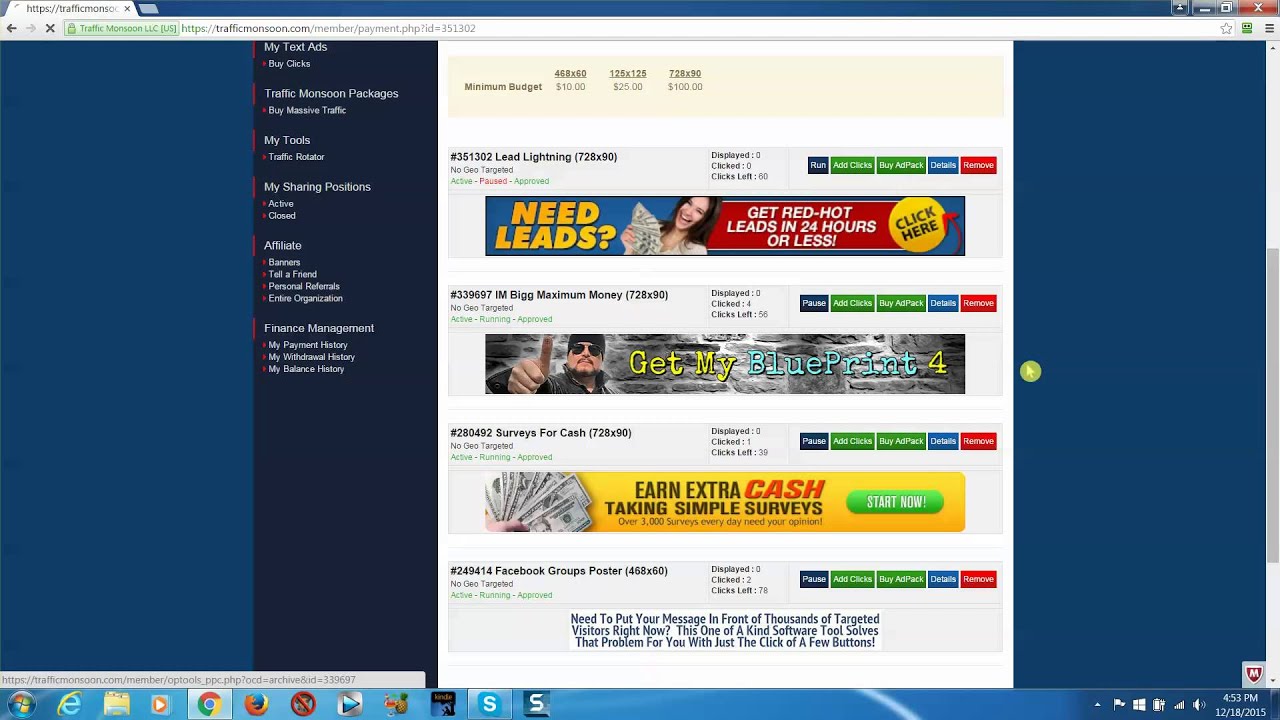Click the address bar URL
This screenshot has height=720, width=1280.
[328, 28]
